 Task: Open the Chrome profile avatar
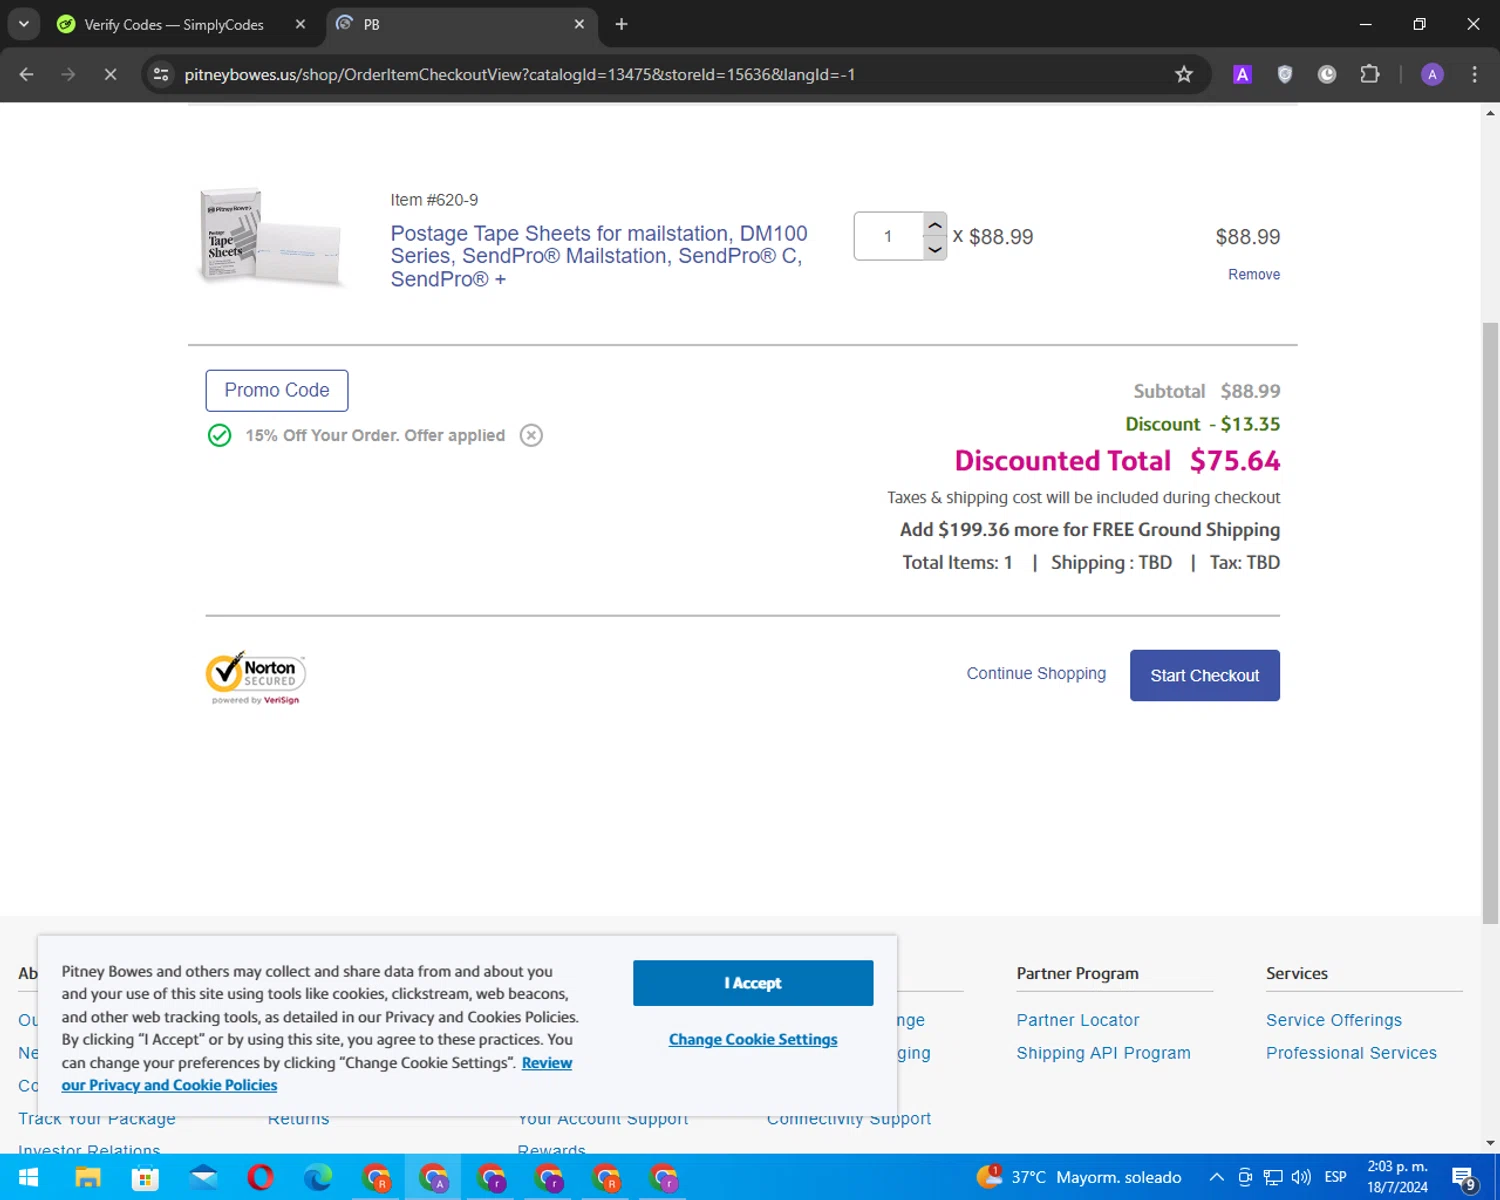tap(1432, 74)
